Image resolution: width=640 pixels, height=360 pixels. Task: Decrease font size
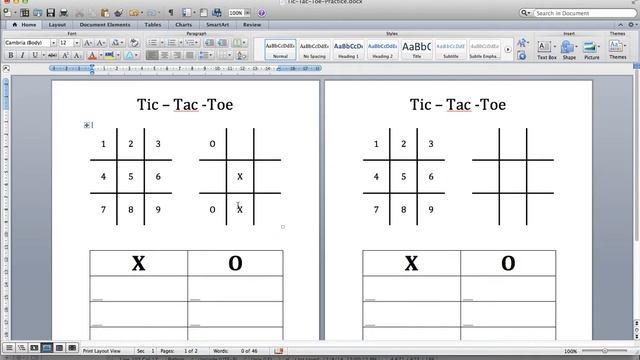coord(100,42)
